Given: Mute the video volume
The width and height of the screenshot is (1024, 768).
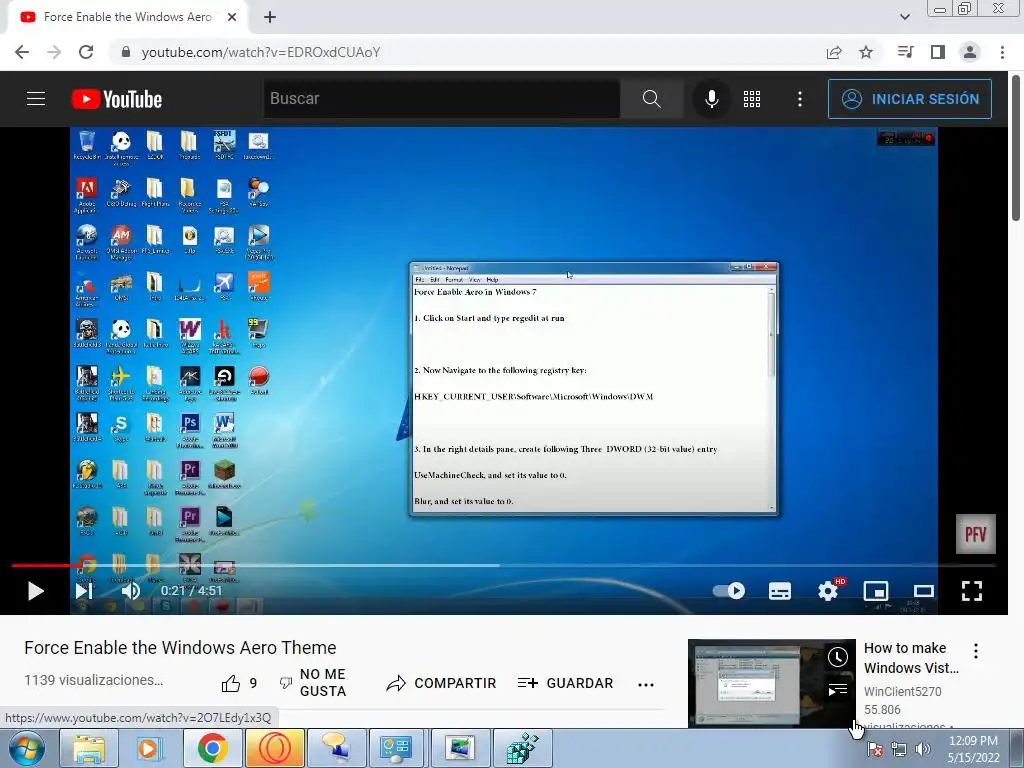Looking at the screenshot, I should coord(131,591).
